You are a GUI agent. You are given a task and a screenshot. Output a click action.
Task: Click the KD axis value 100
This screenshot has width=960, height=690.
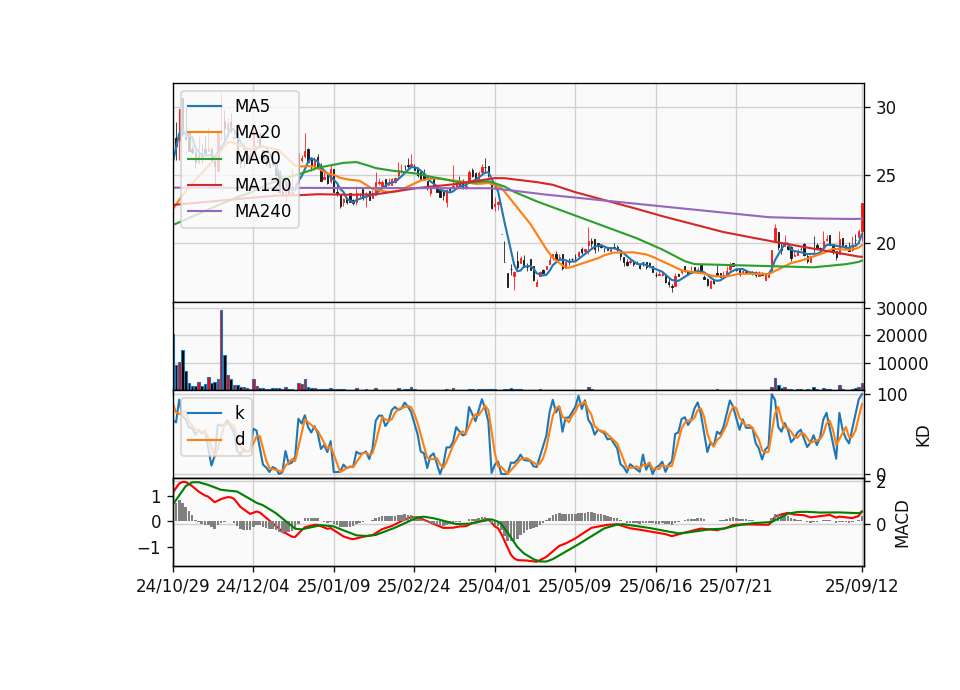click(x=892, y=395)
